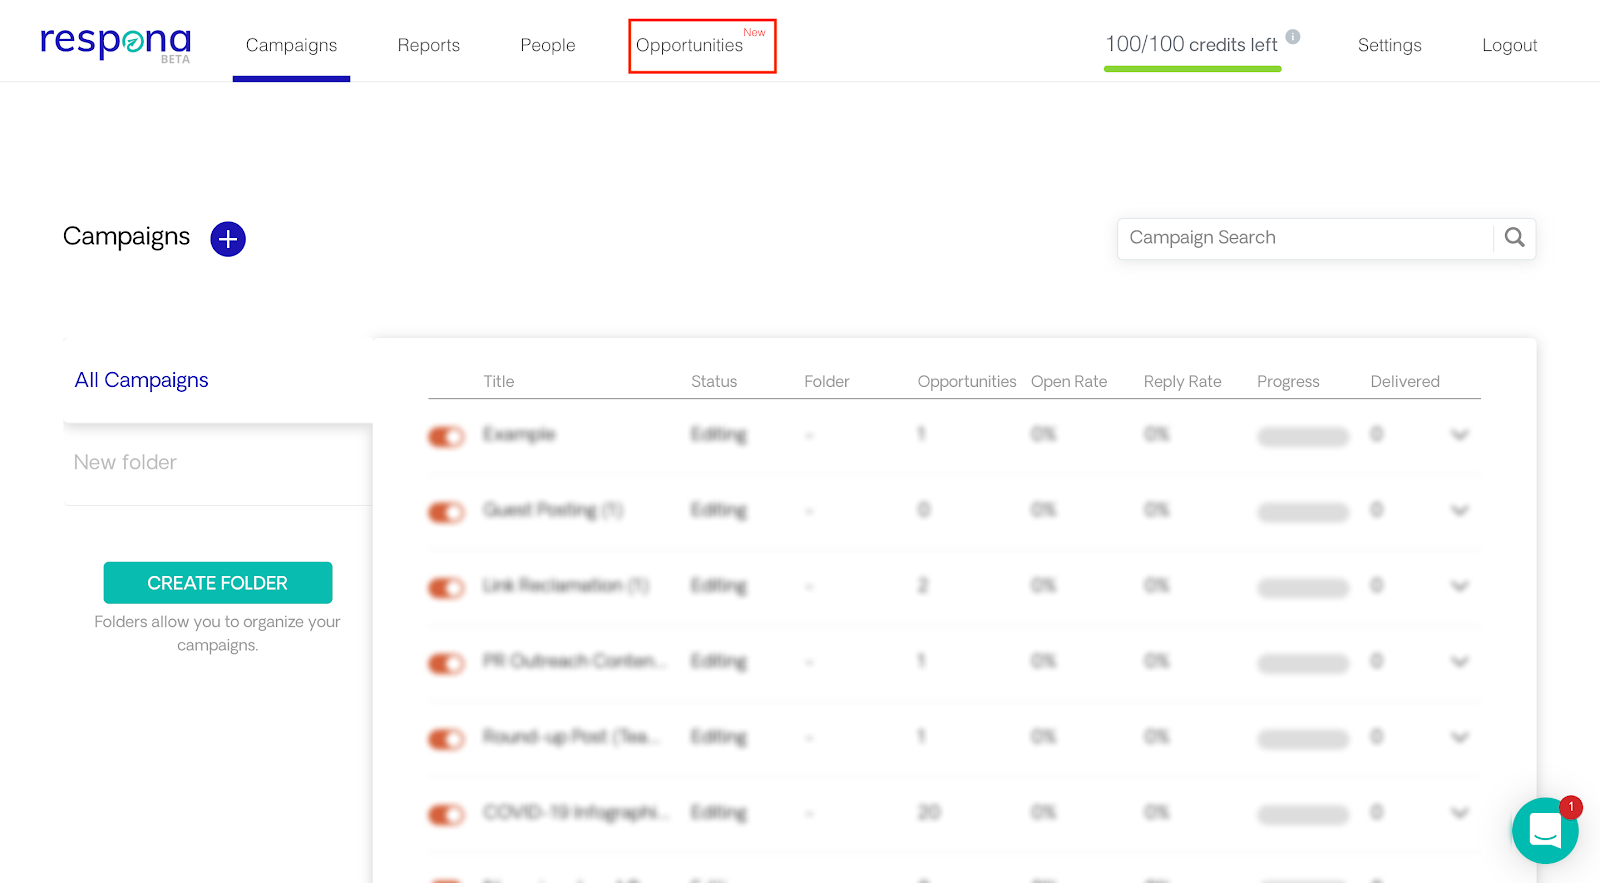The height and width of the screenshot is (883, 1600).
Task: Open the Round-up Post campaign title
Action: tap(572, 737)
